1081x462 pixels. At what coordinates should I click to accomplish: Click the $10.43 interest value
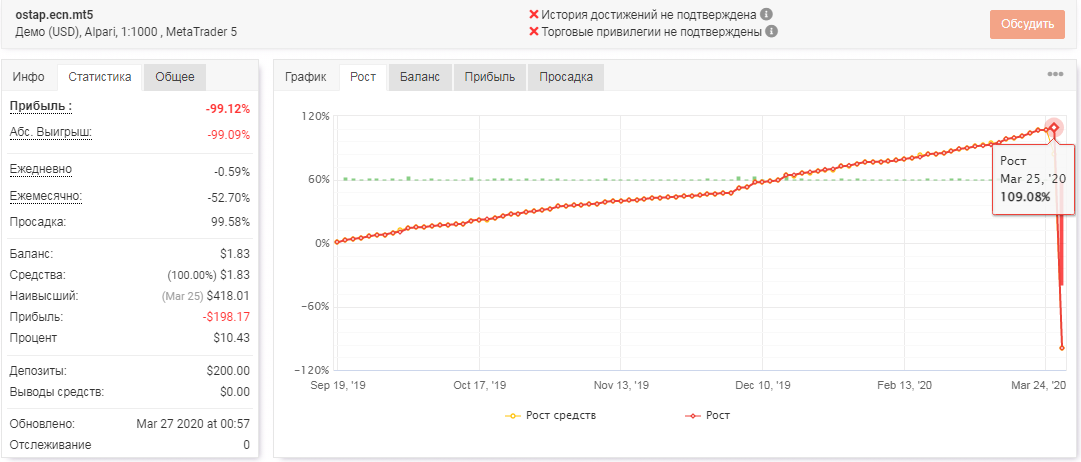pyautogui.click(x=232, y=338)
